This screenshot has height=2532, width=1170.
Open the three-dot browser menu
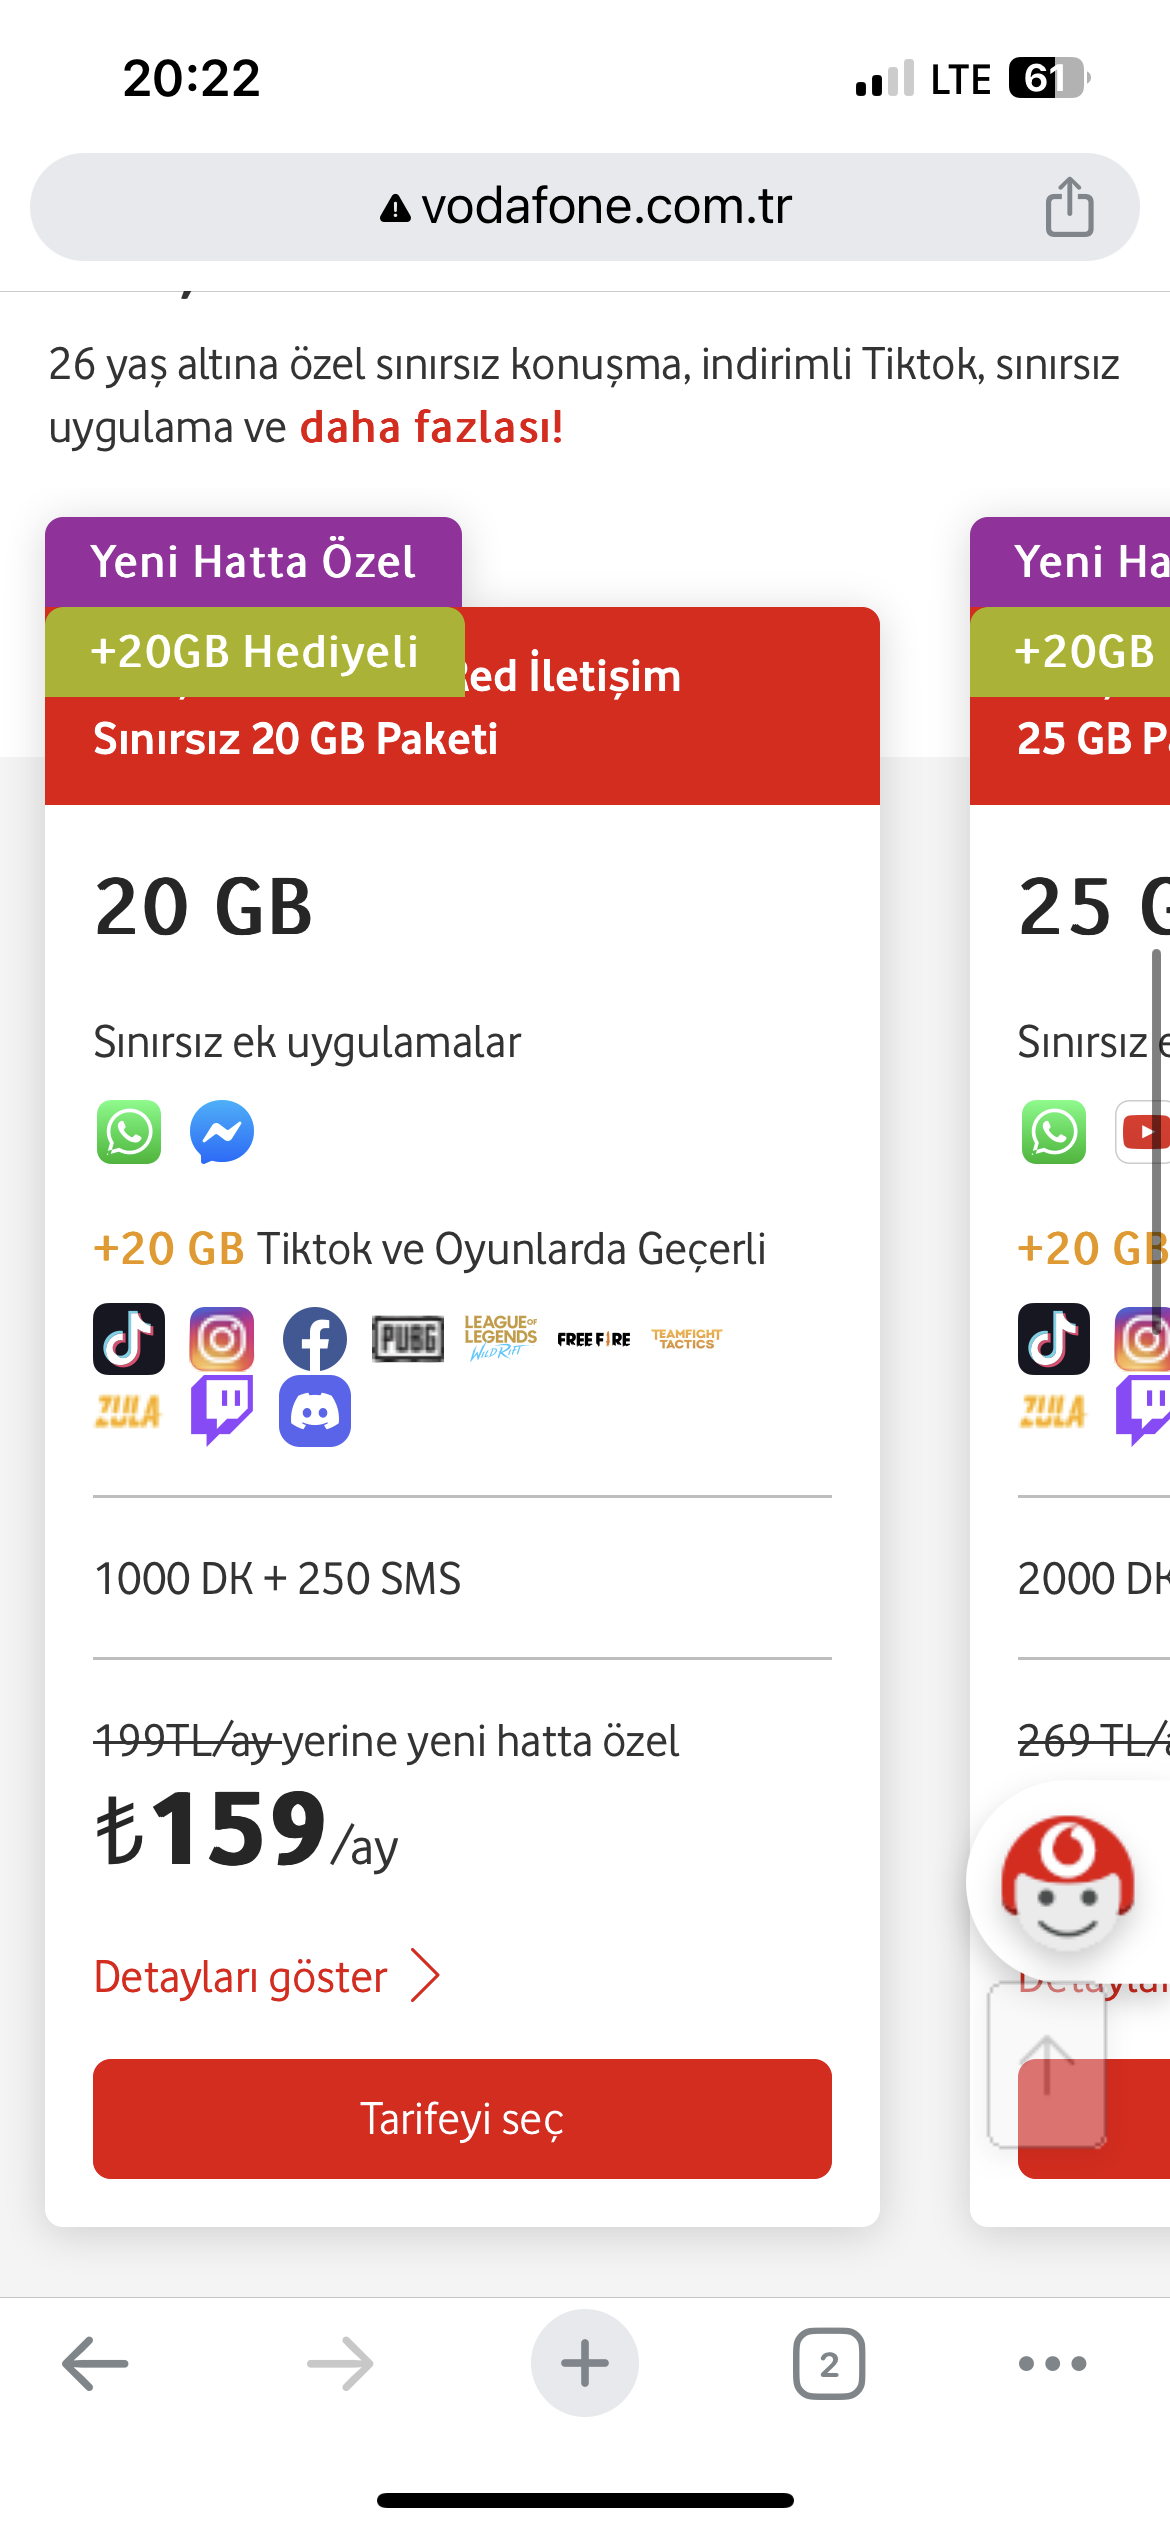[x=1052, y=2363]
